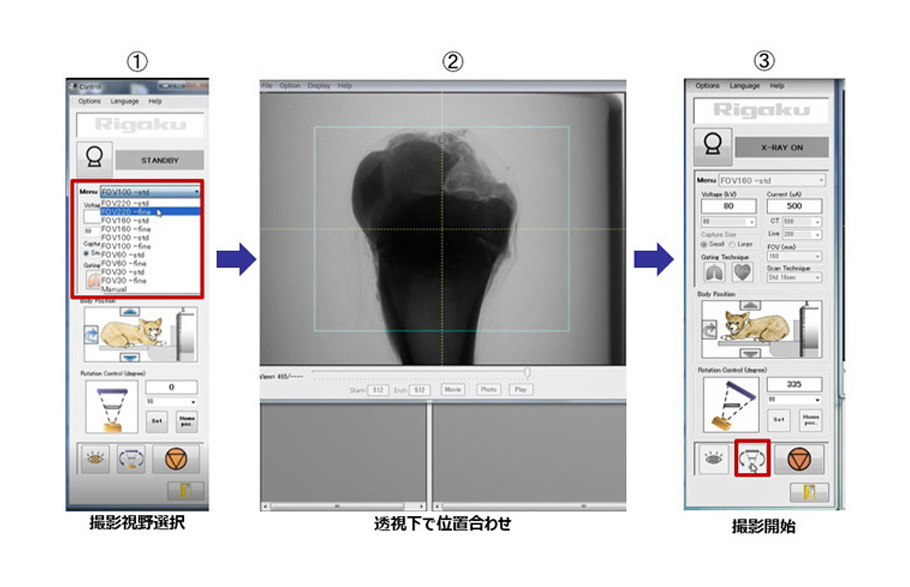Click Voltage field showing 80

pyautogui.click(x=728, y=206)
